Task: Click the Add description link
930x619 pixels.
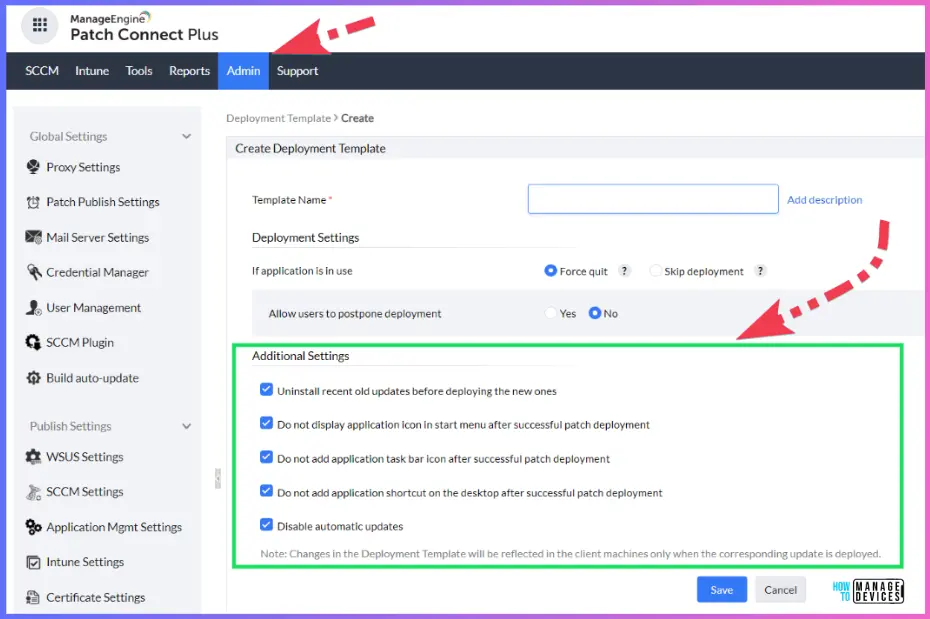Action: pos(824,200)
